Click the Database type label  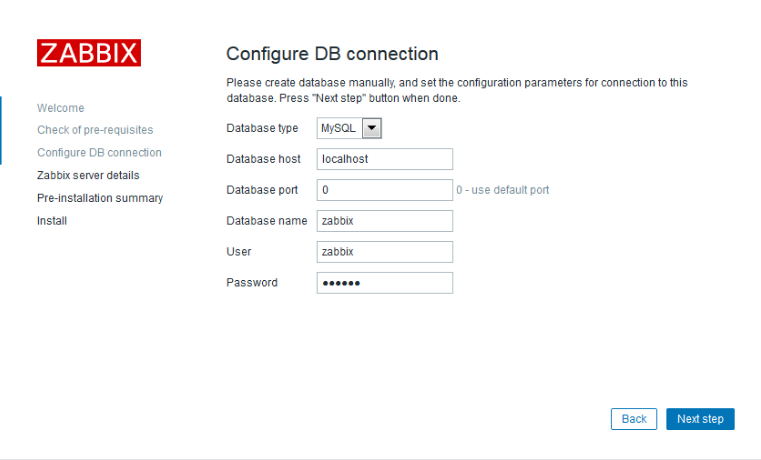(262, 128)
